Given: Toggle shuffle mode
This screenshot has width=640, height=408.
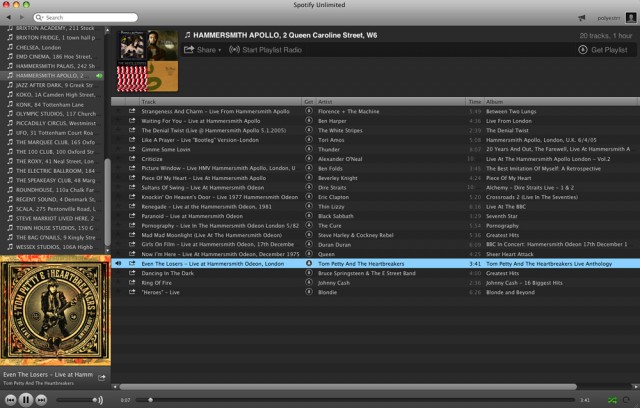Looking at the screenshot, I should [x=612, y=400].
